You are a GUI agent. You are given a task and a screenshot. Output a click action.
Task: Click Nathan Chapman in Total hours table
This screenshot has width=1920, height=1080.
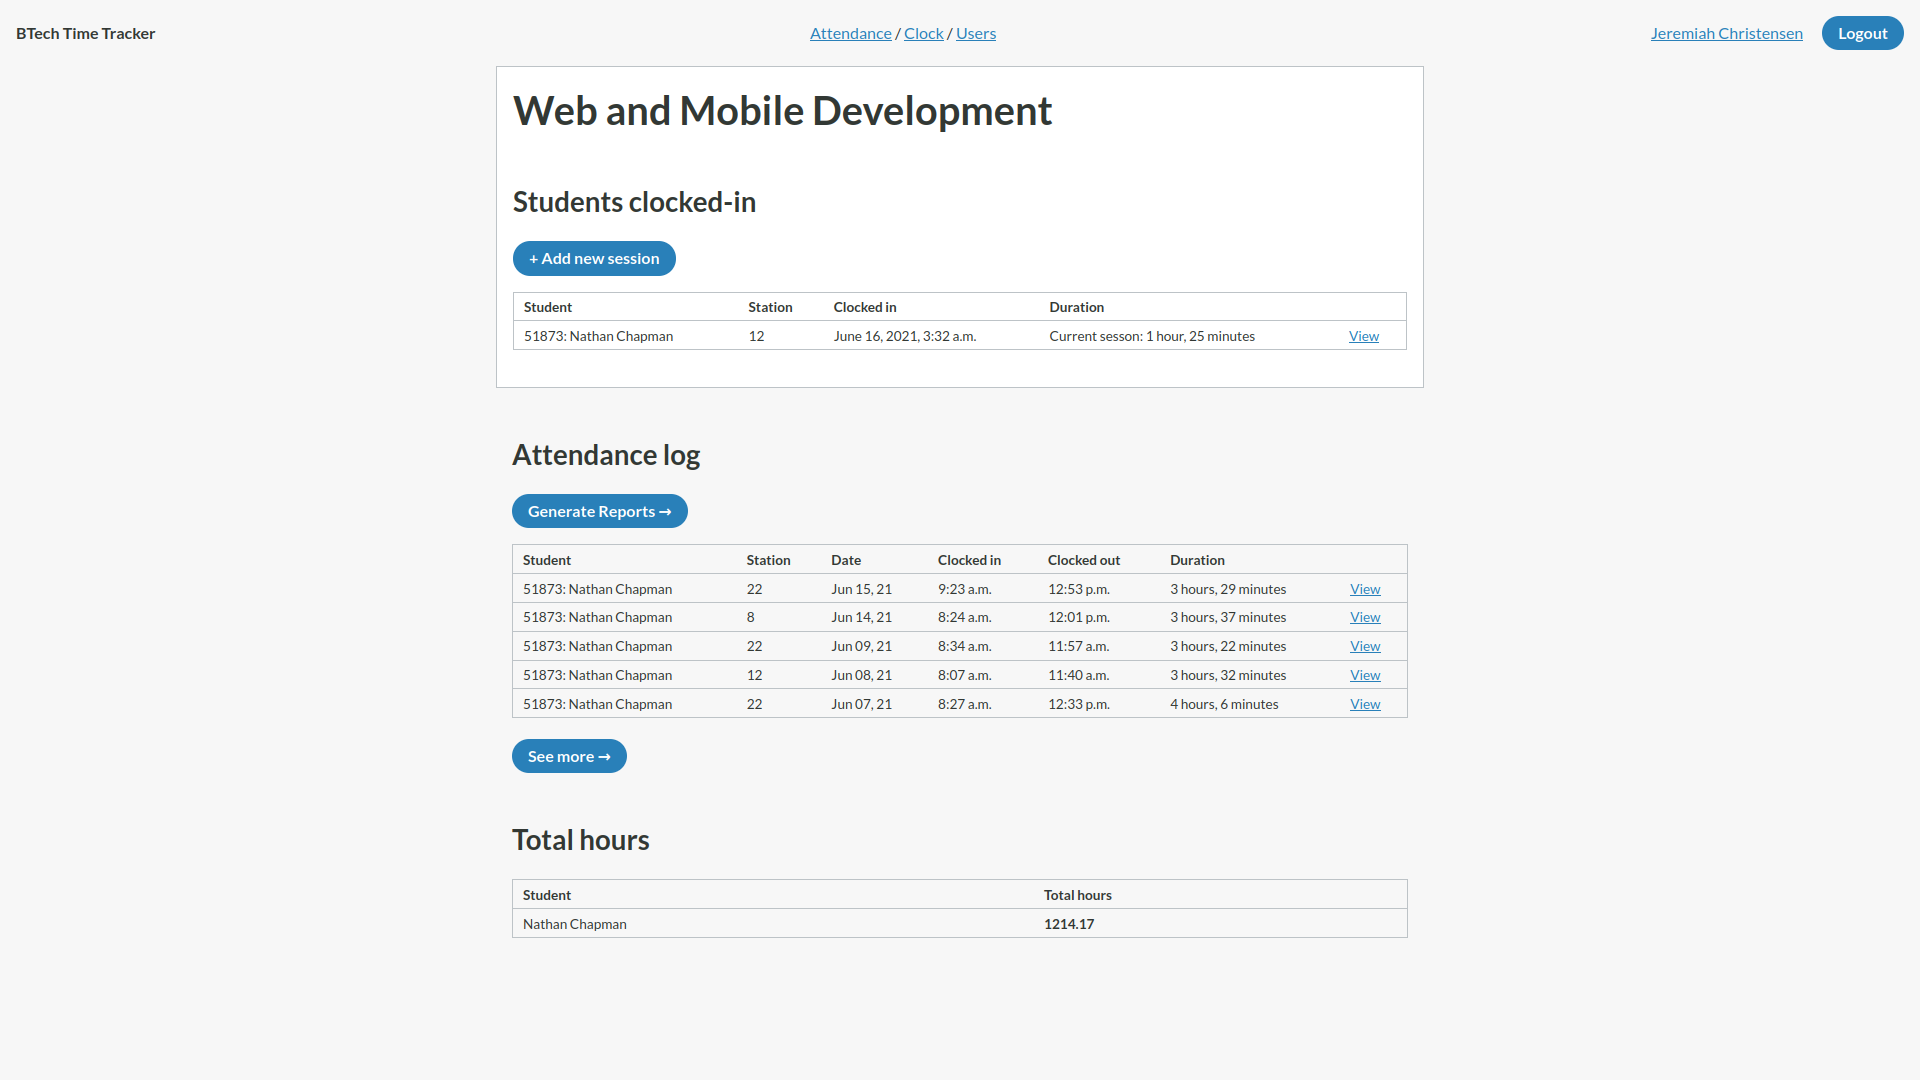[x=574, y=924]
